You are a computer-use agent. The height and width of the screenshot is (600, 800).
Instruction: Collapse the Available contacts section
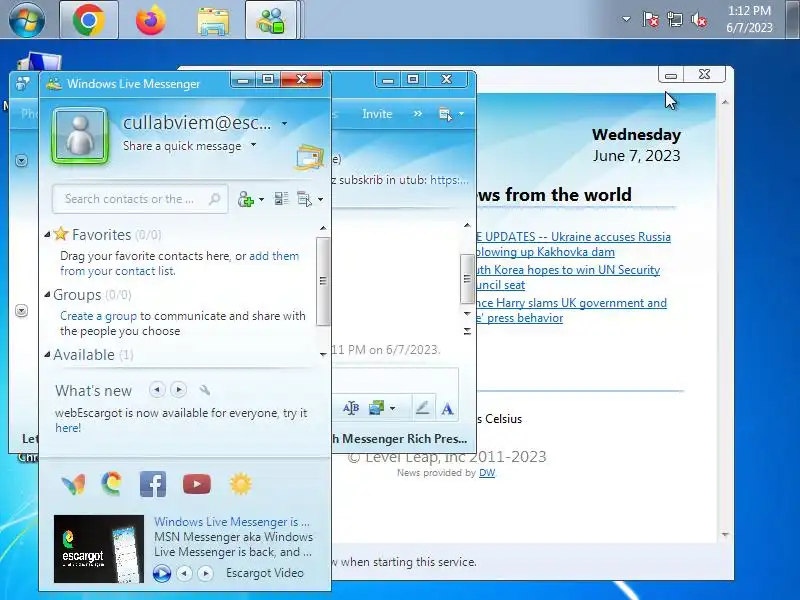pos(47,355)
